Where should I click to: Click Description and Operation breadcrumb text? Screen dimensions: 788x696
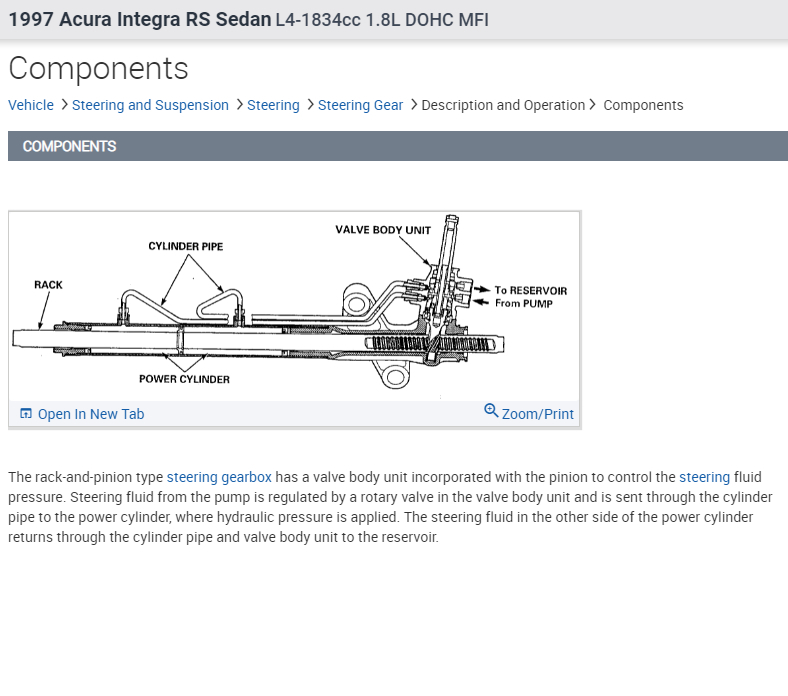coord(503,105)
